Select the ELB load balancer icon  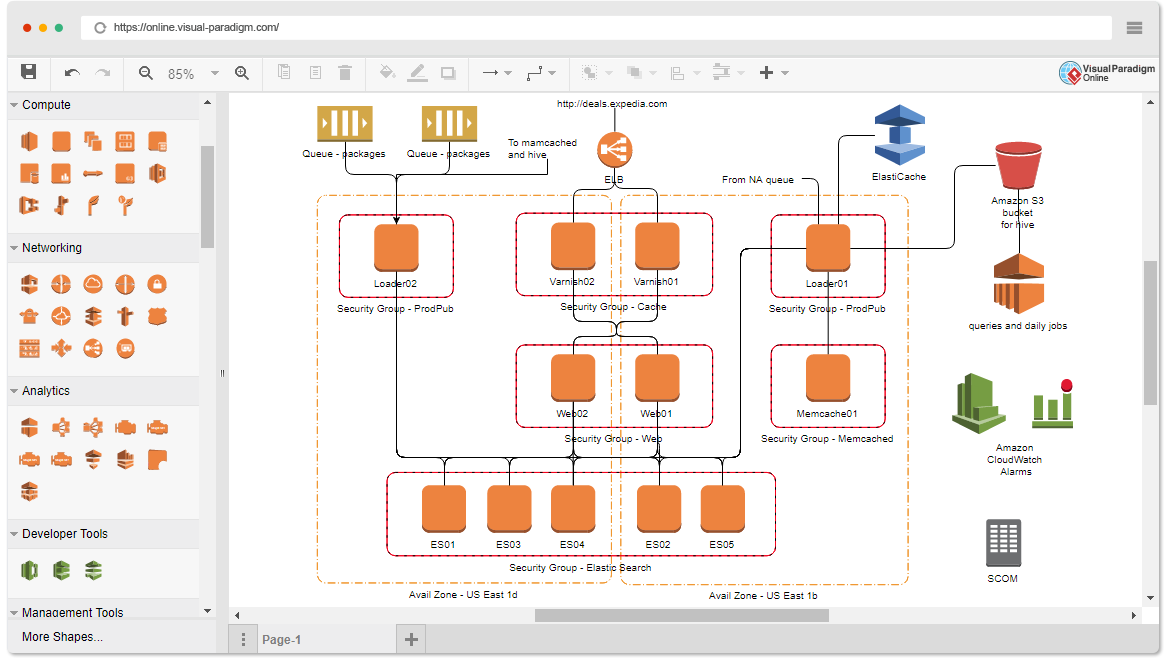coord(615,150)
